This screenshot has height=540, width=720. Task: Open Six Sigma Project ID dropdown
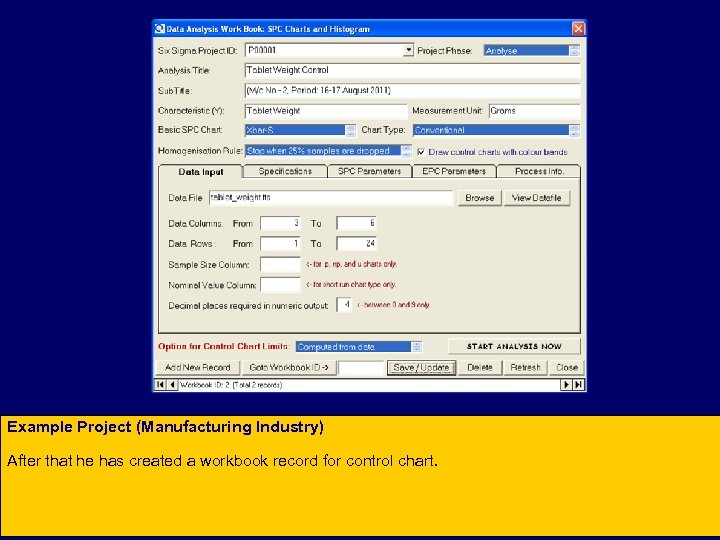[x=408, y=50]
